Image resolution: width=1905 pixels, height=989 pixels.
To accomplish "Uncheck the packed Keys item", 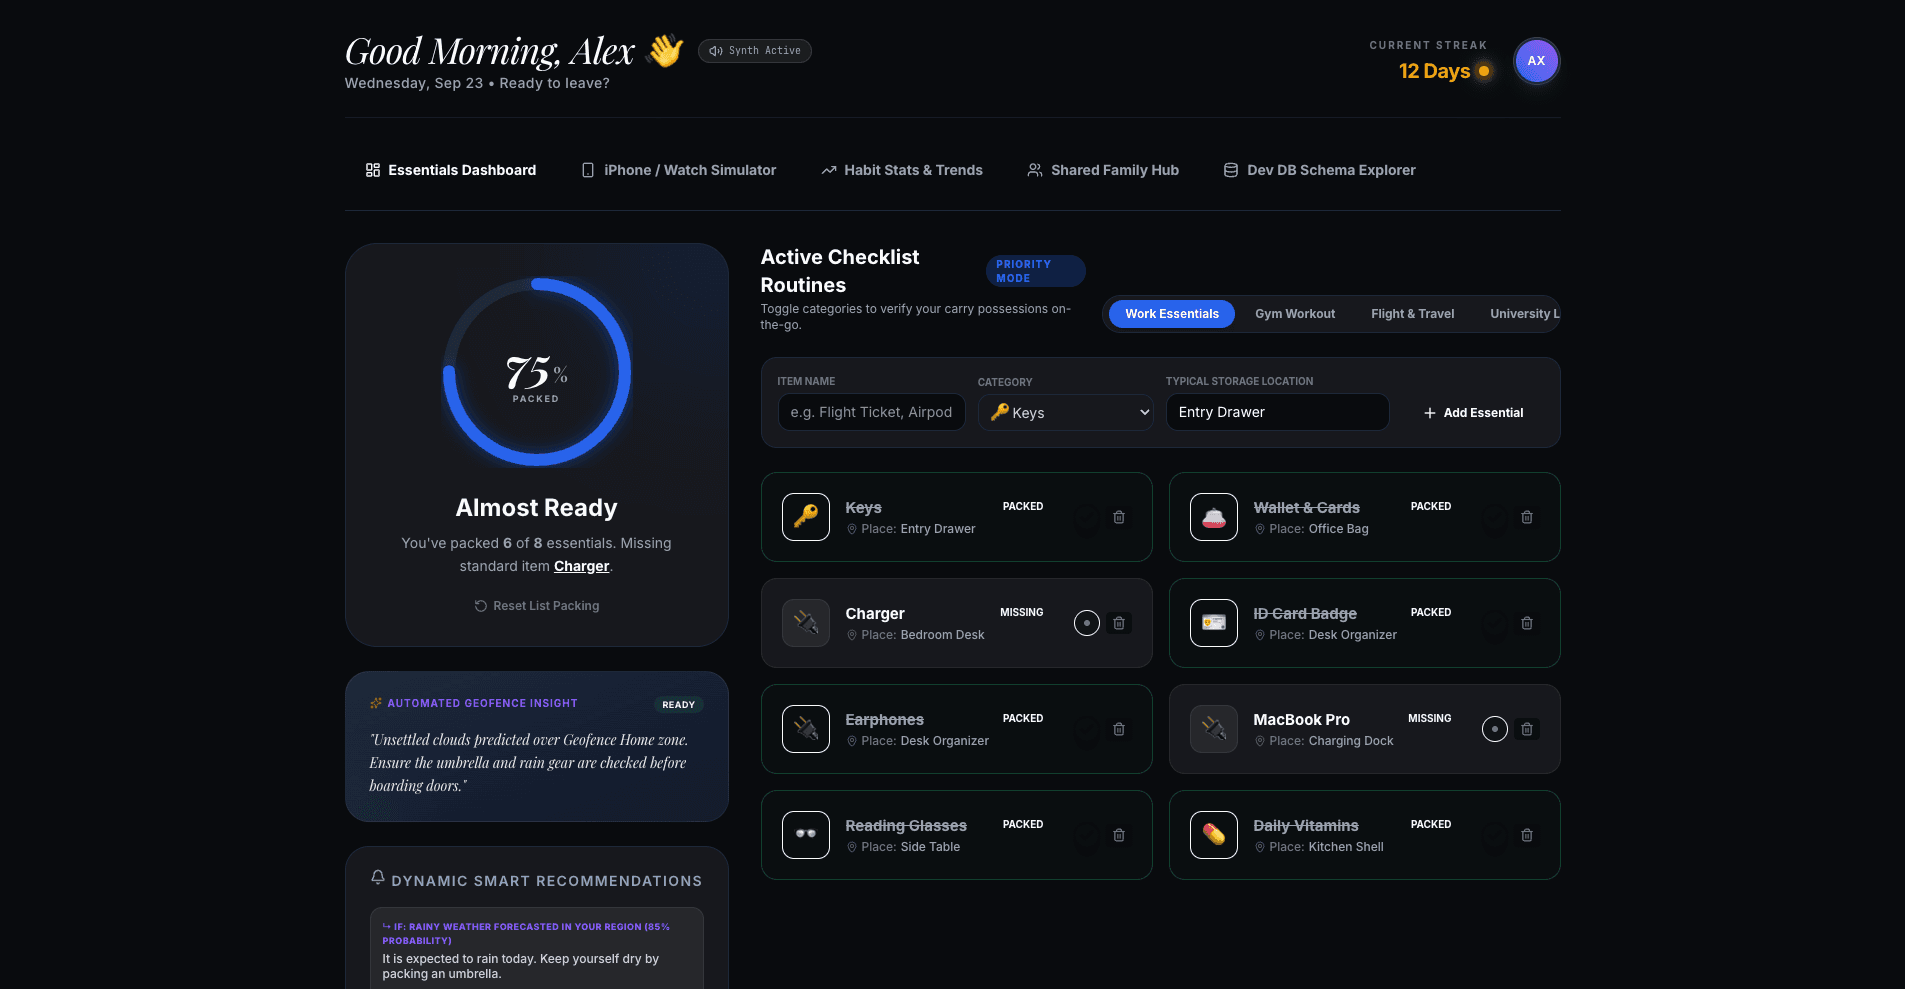I will pos(1087,517).
